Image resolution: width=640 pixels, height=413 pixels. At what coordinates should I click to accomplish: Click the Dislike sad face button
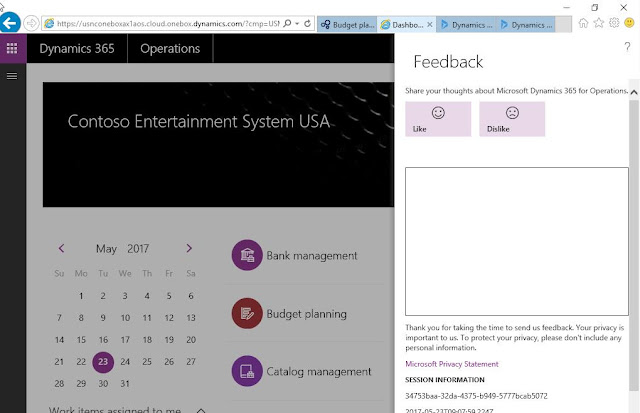click(x=512, y=119)
